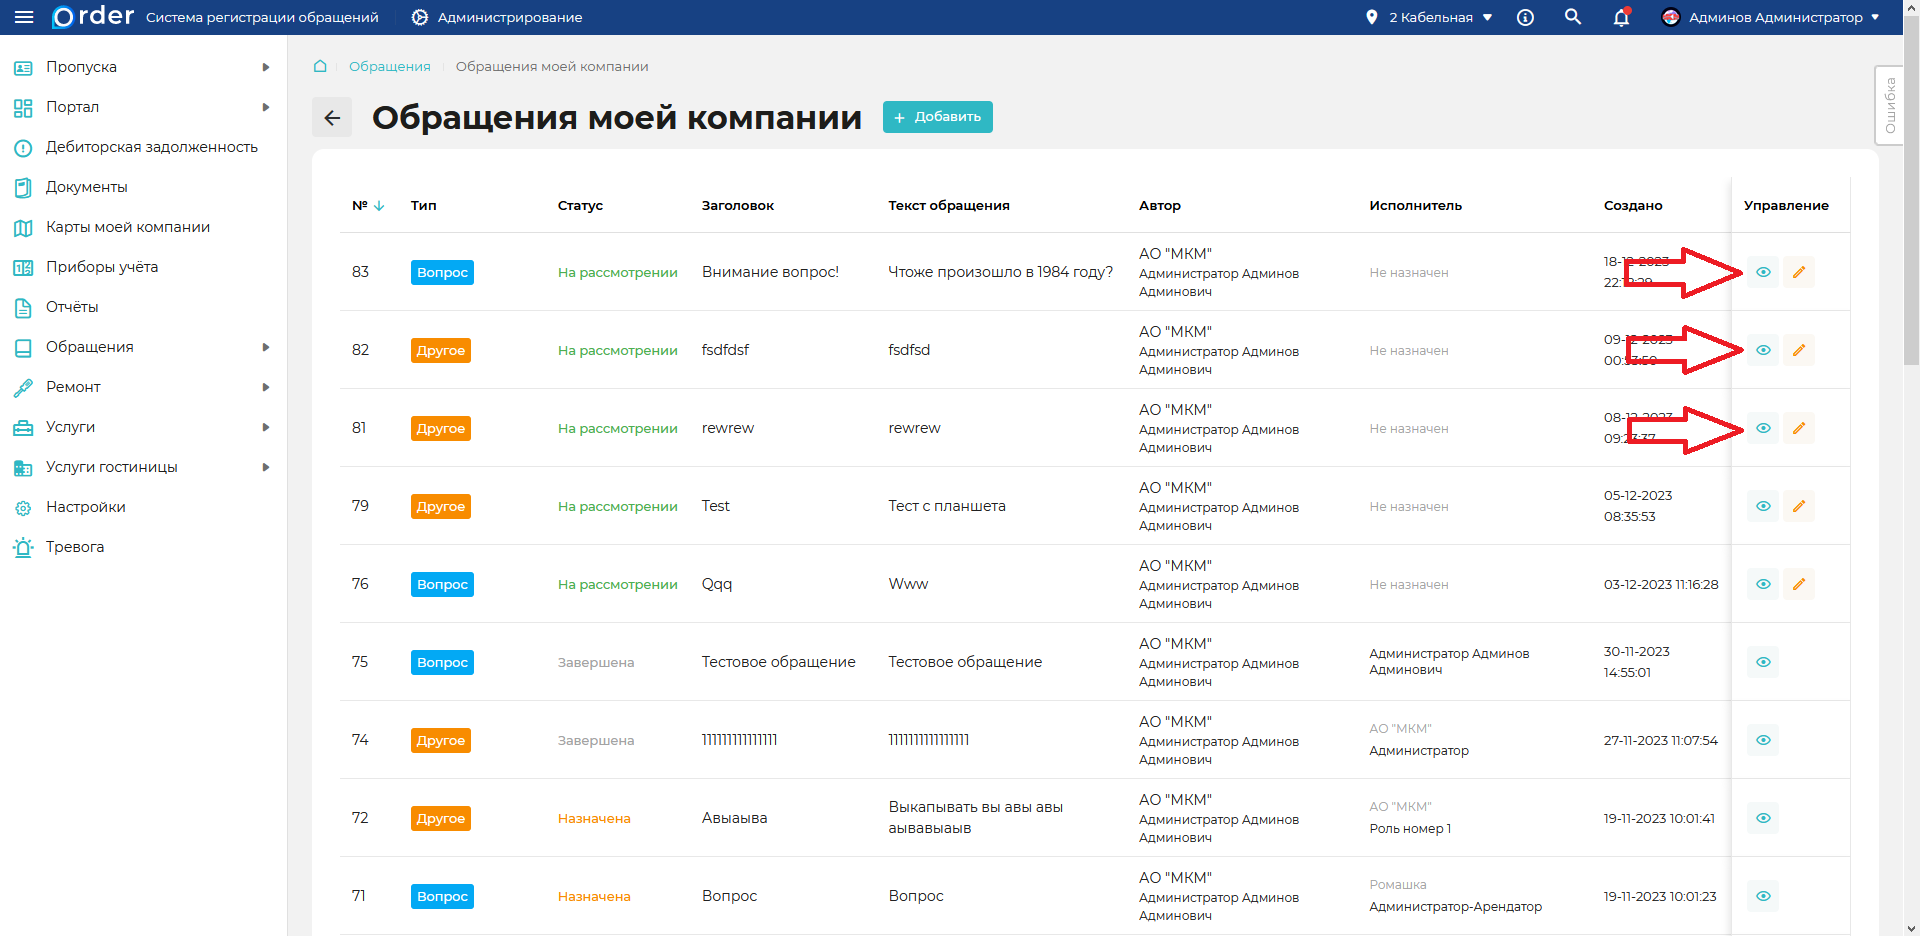The height and width of the screenshot is (936, 1920).
Task: View request 75 via eye icon
Action: [x=1763, y=662]
